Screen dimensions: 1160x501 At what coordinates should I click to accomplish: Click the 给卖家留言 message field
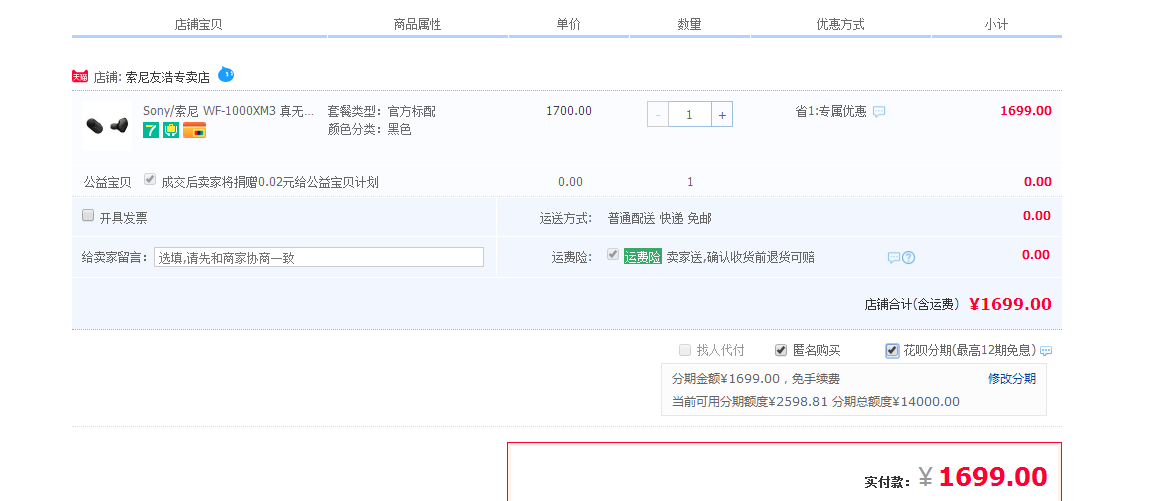point(319,257)
